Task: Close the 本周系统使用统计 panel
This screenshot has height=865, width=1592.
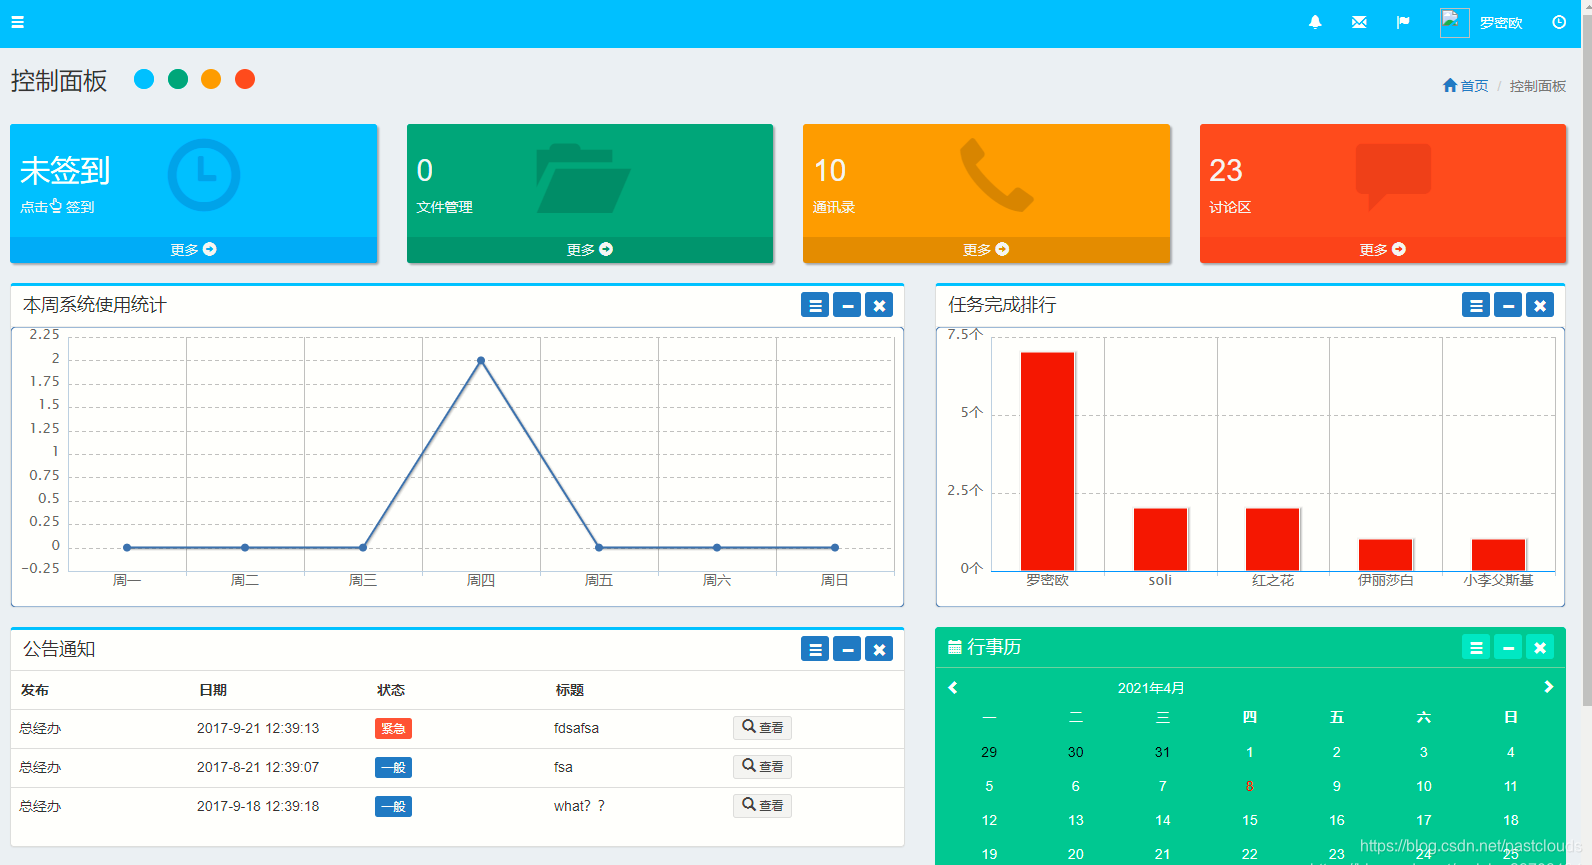Action: pos(879,305)
